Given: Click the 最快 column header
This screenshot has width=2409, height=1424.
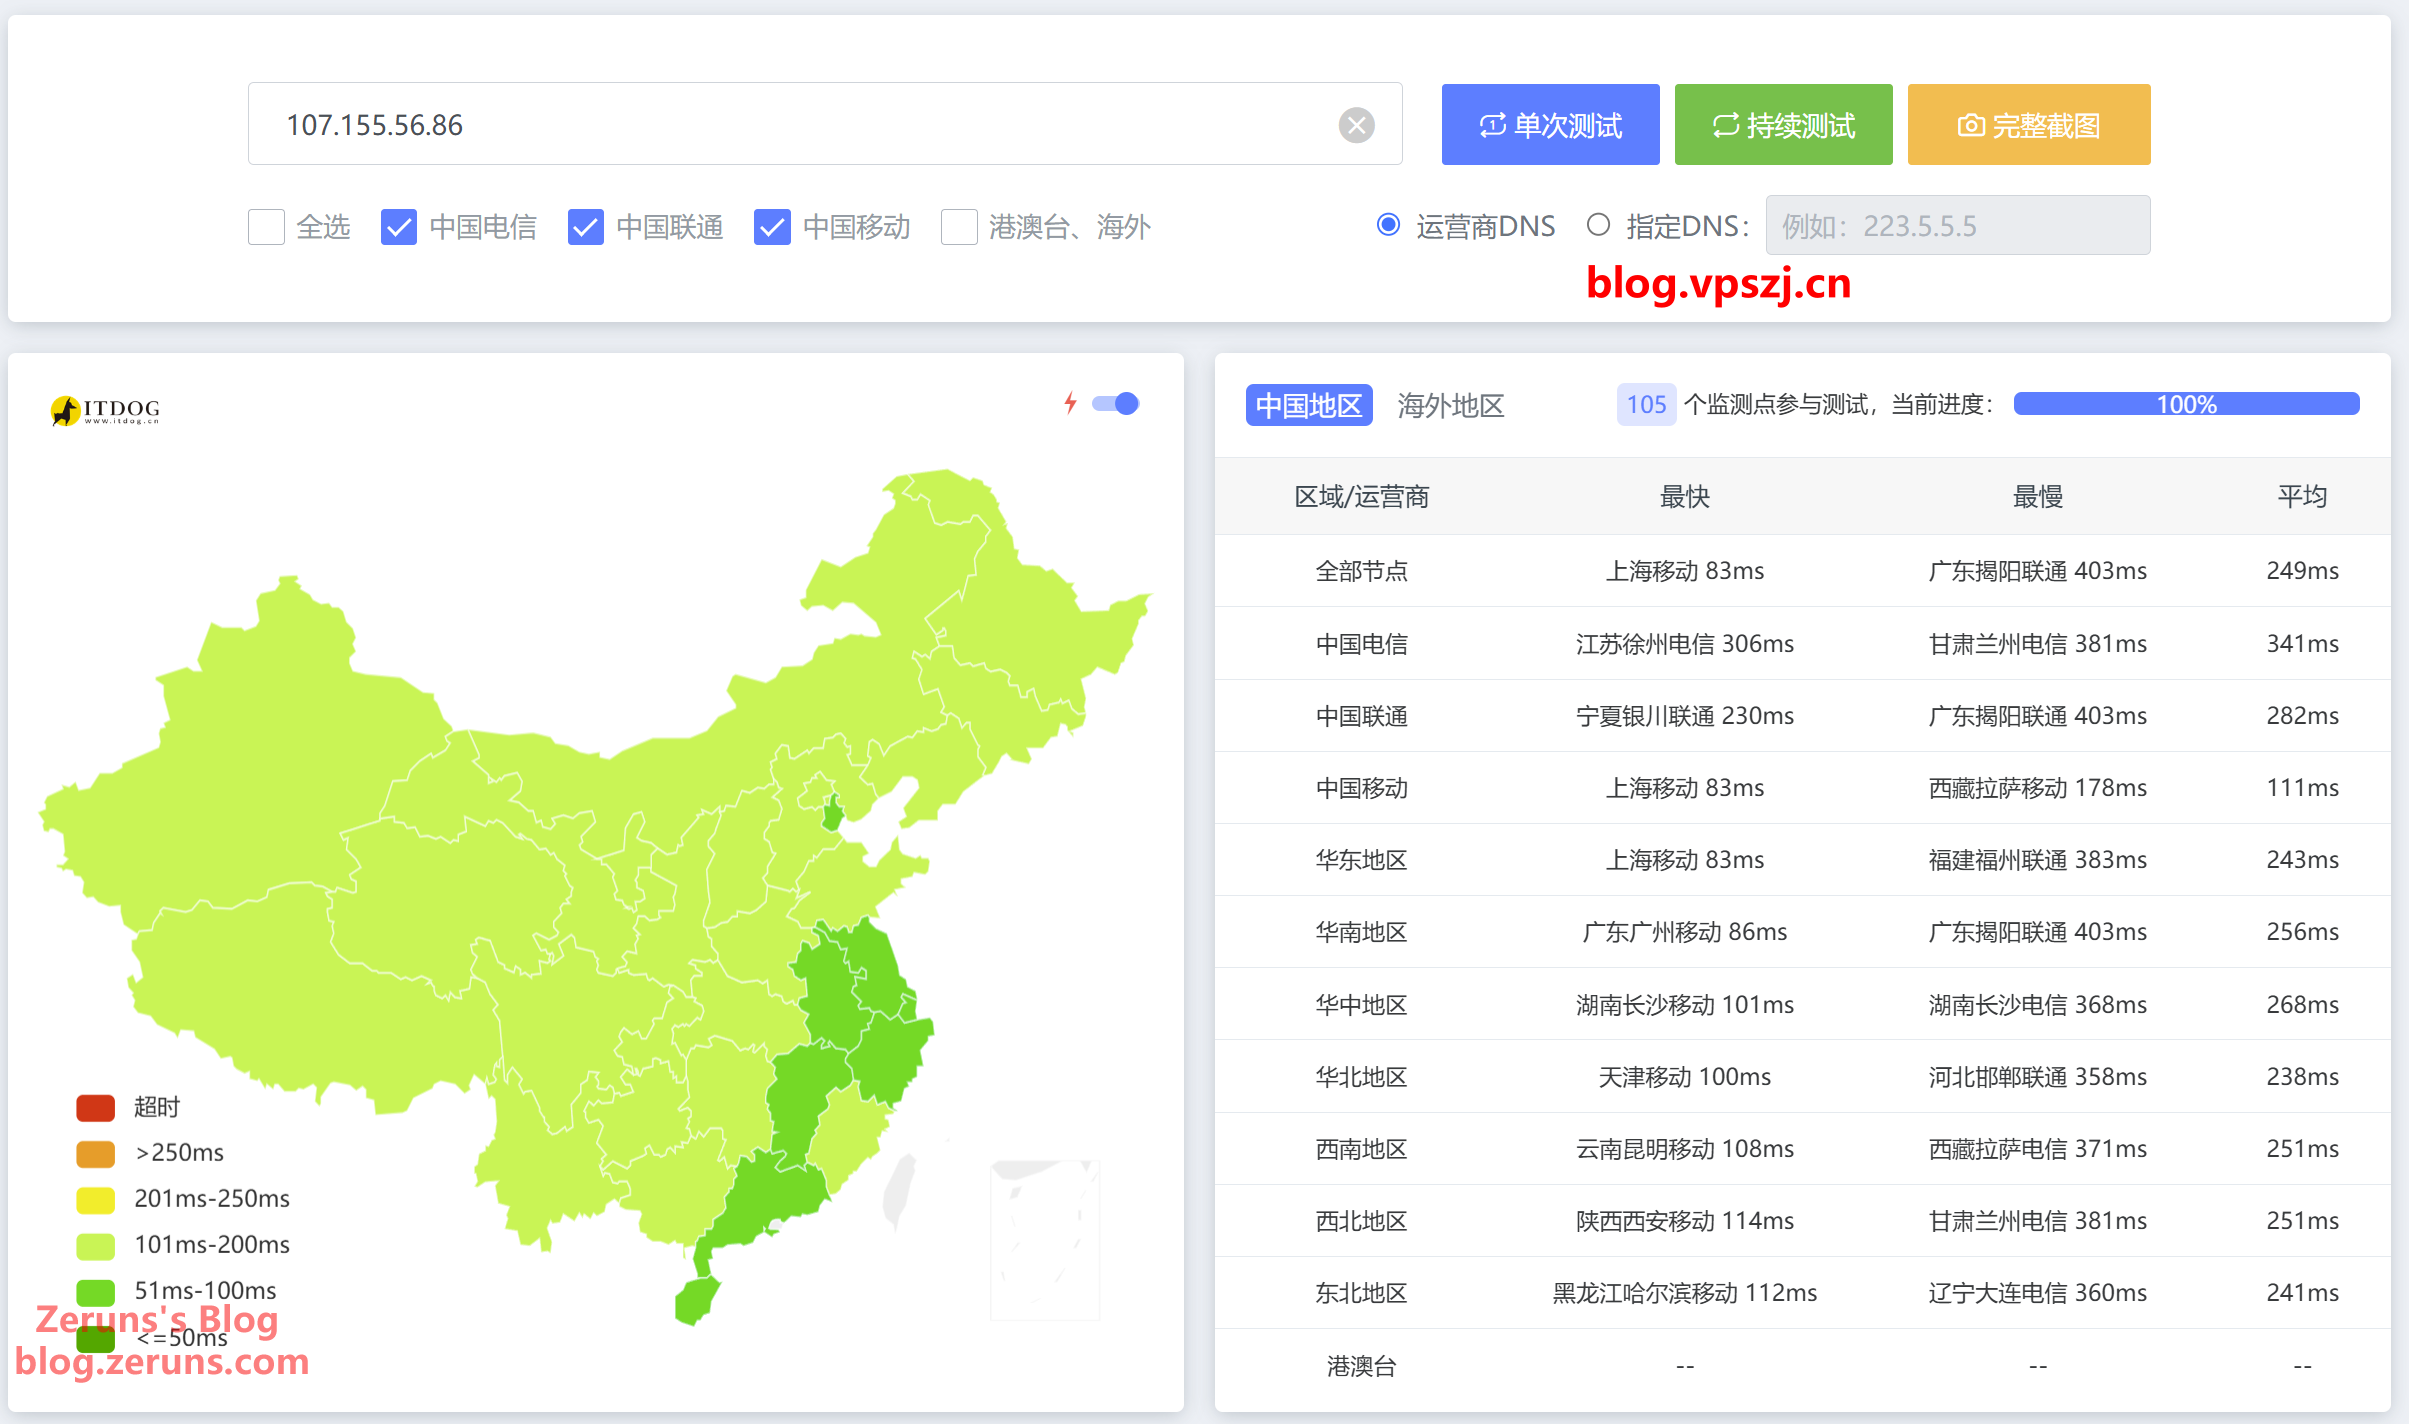Looking at the screenshot, I should [1685, 496].
